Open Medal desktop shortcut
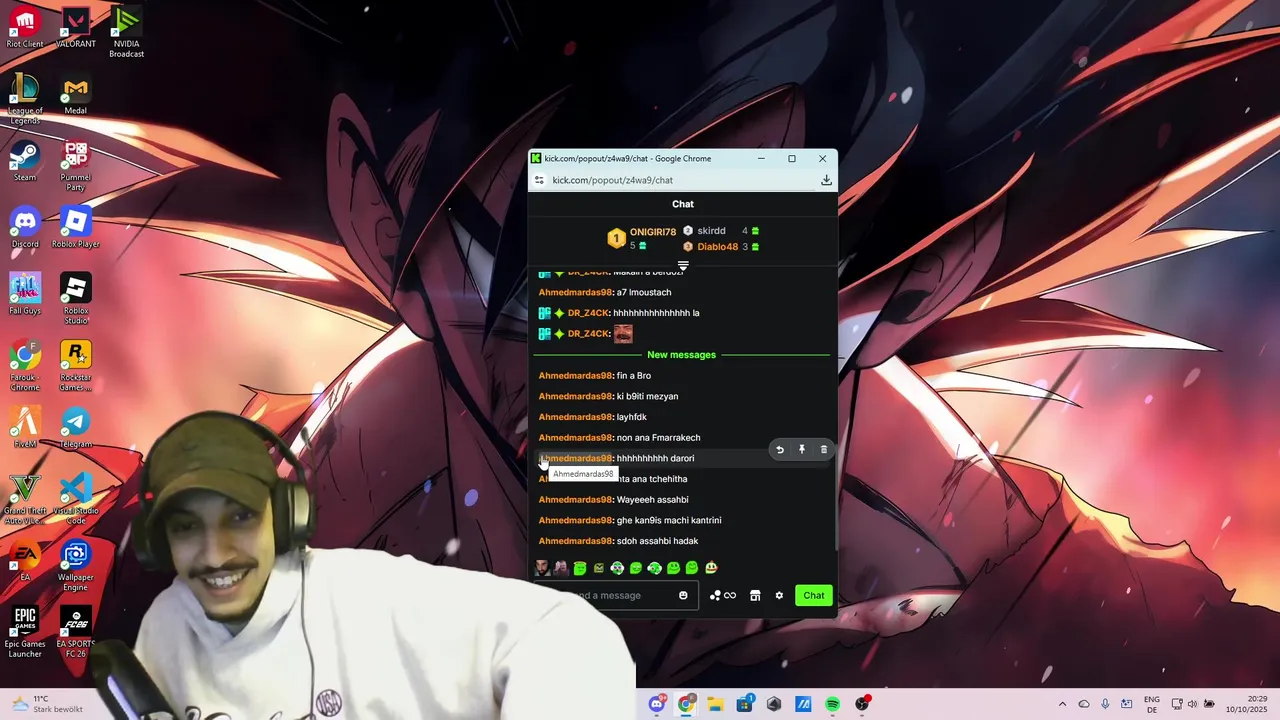Image resolution: width=1280 pixels, height=720 pixels. pyautogui.click(x=76, y=95)
